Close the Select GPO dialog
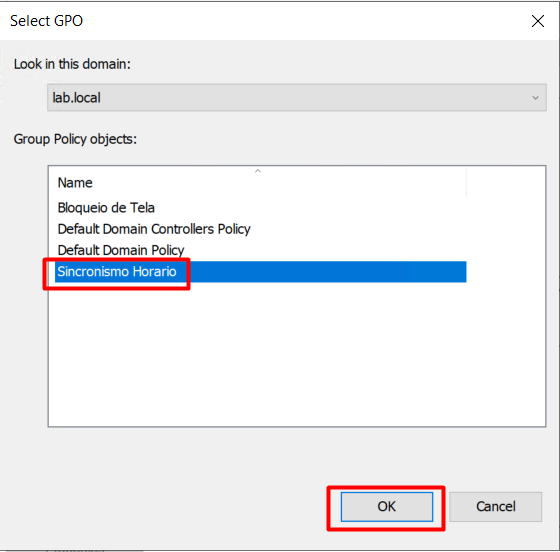The width and height of the screenshot is (560, 552). tap(538, 21)
